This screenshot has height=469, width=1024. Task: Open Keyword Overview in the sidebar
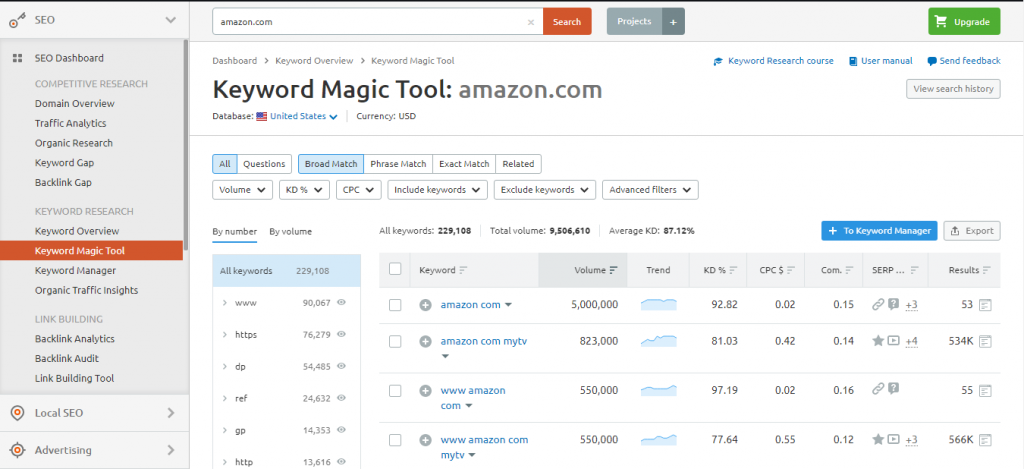tap(77, 231)
